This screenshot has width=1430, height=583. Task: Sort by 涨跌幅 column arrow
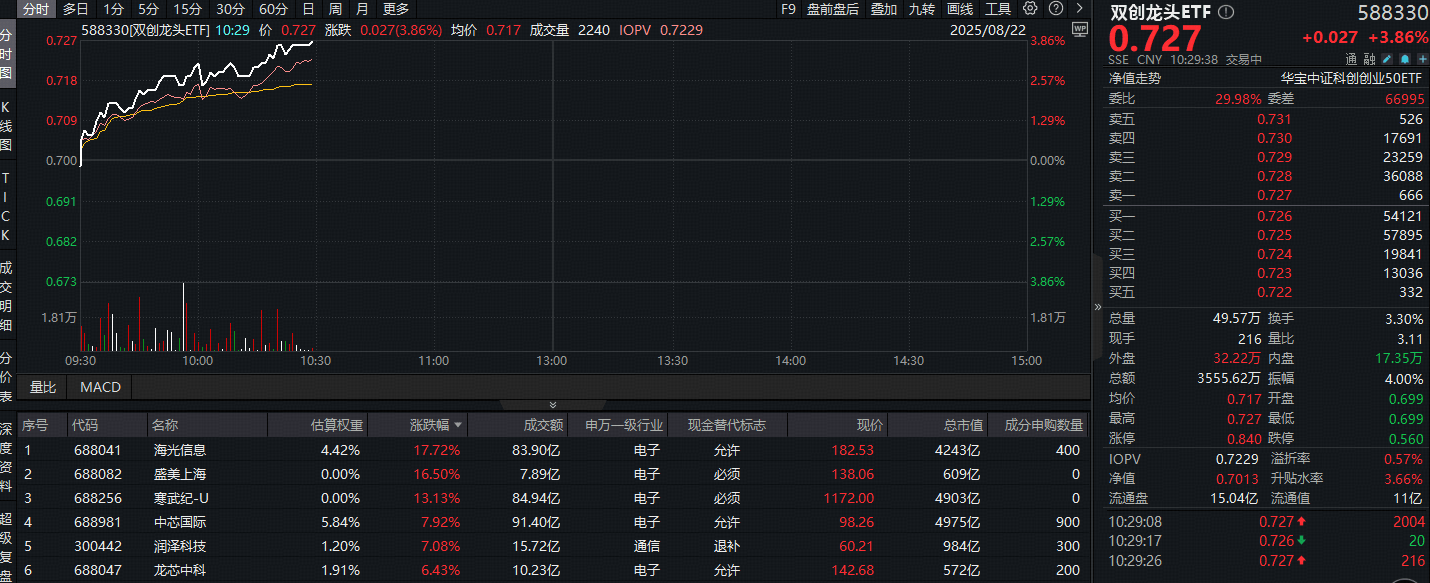pos(457,425)
